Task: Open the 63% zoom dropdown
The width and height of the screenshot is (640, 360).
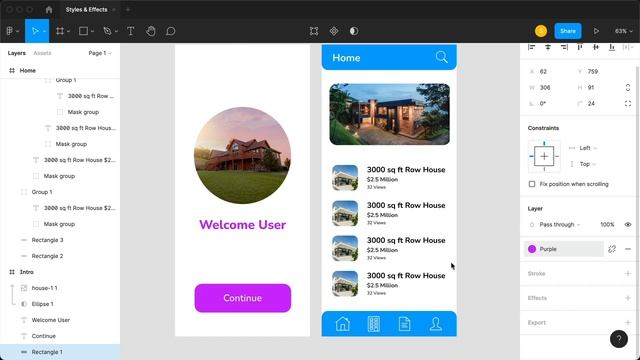Action: pyautogui.click(x=624, y=31)
